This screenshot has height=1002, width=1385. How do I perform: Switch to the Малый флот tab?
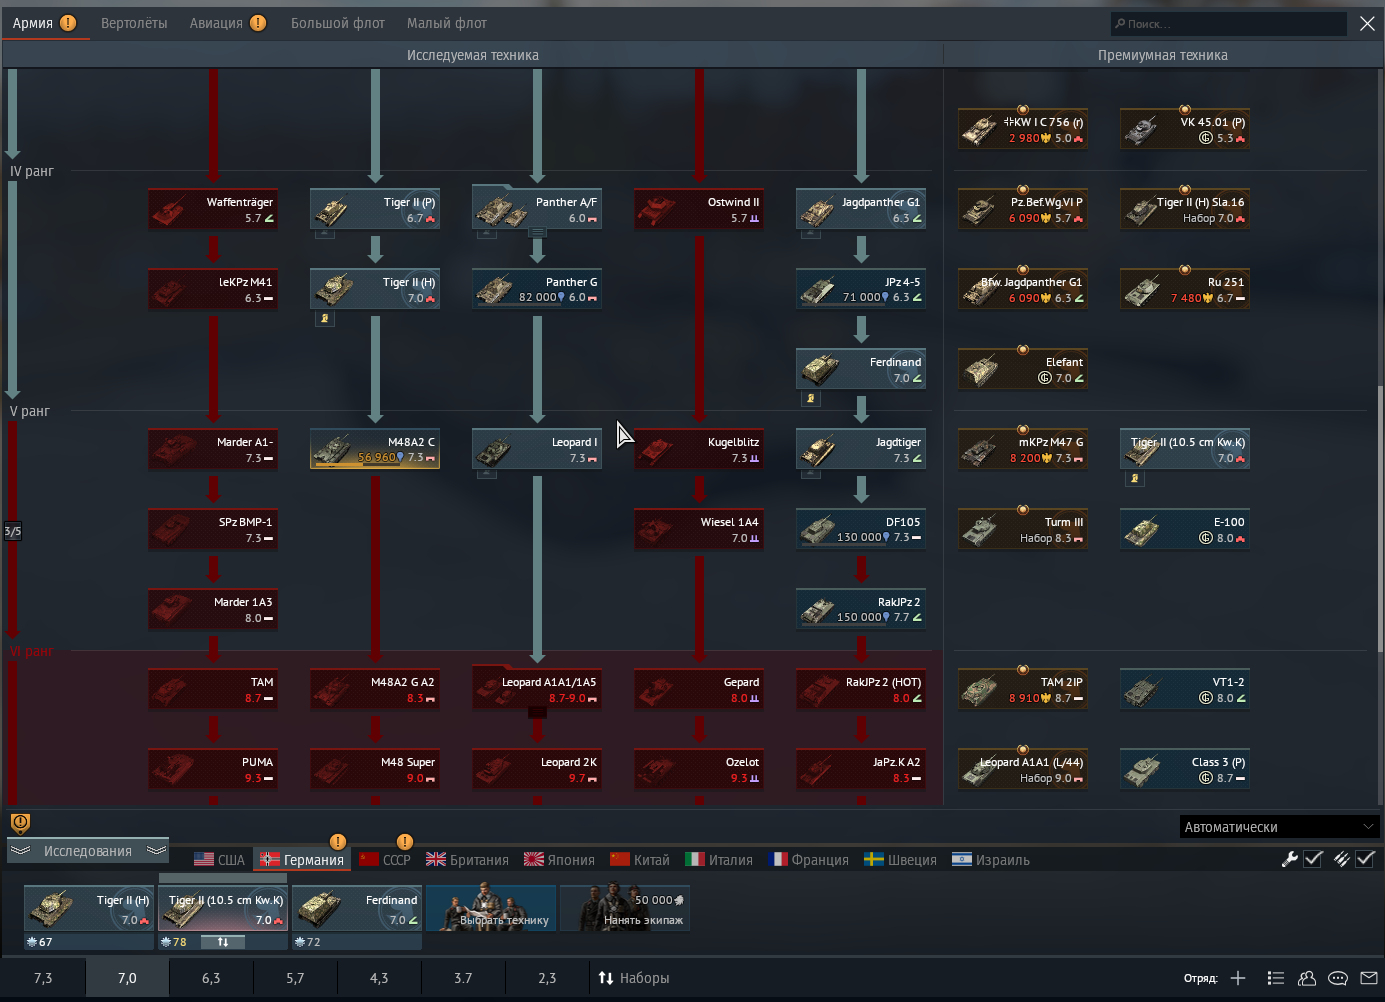coord(447,23)
